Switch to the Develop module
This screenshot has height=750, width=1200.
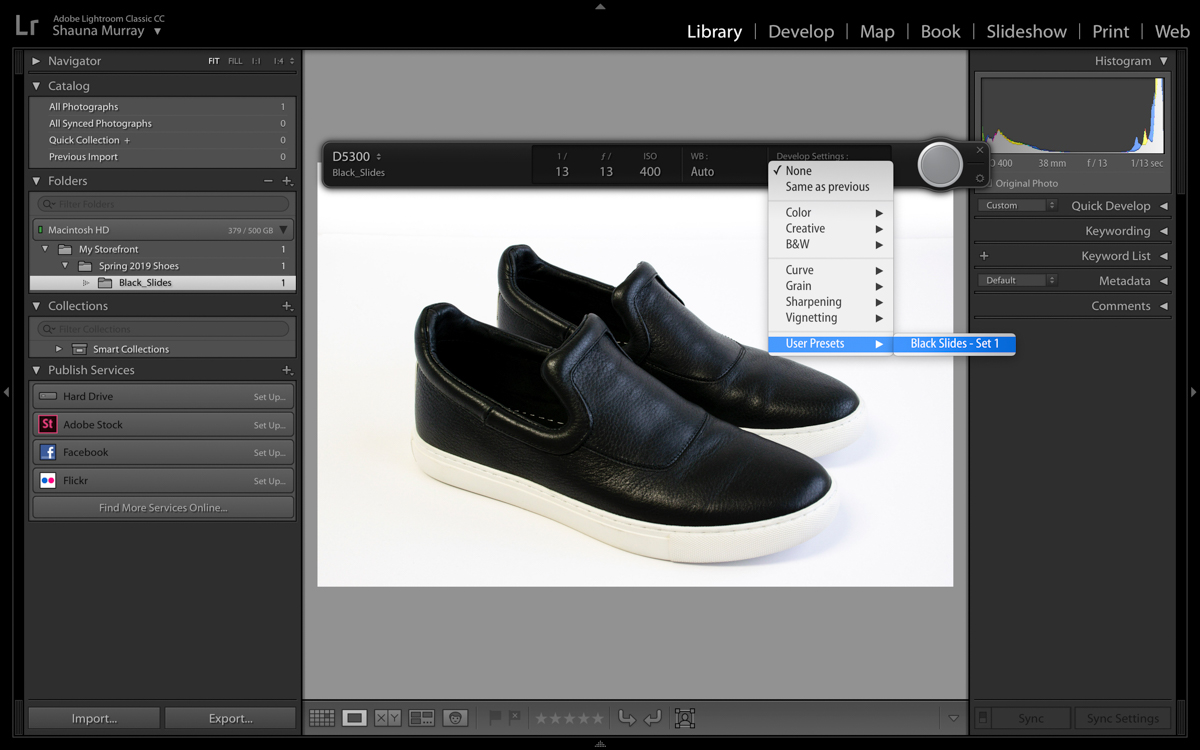click(800, 32)
